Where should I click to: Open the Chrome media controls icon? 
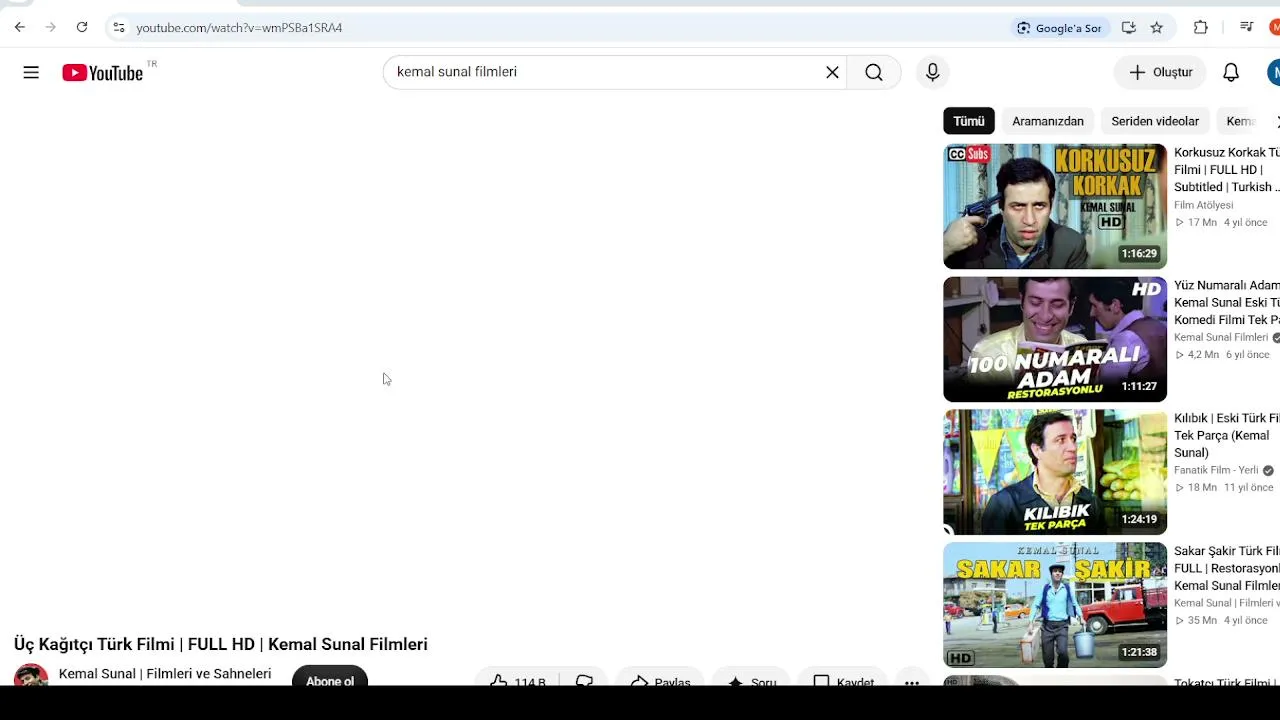click(1246, 27)
